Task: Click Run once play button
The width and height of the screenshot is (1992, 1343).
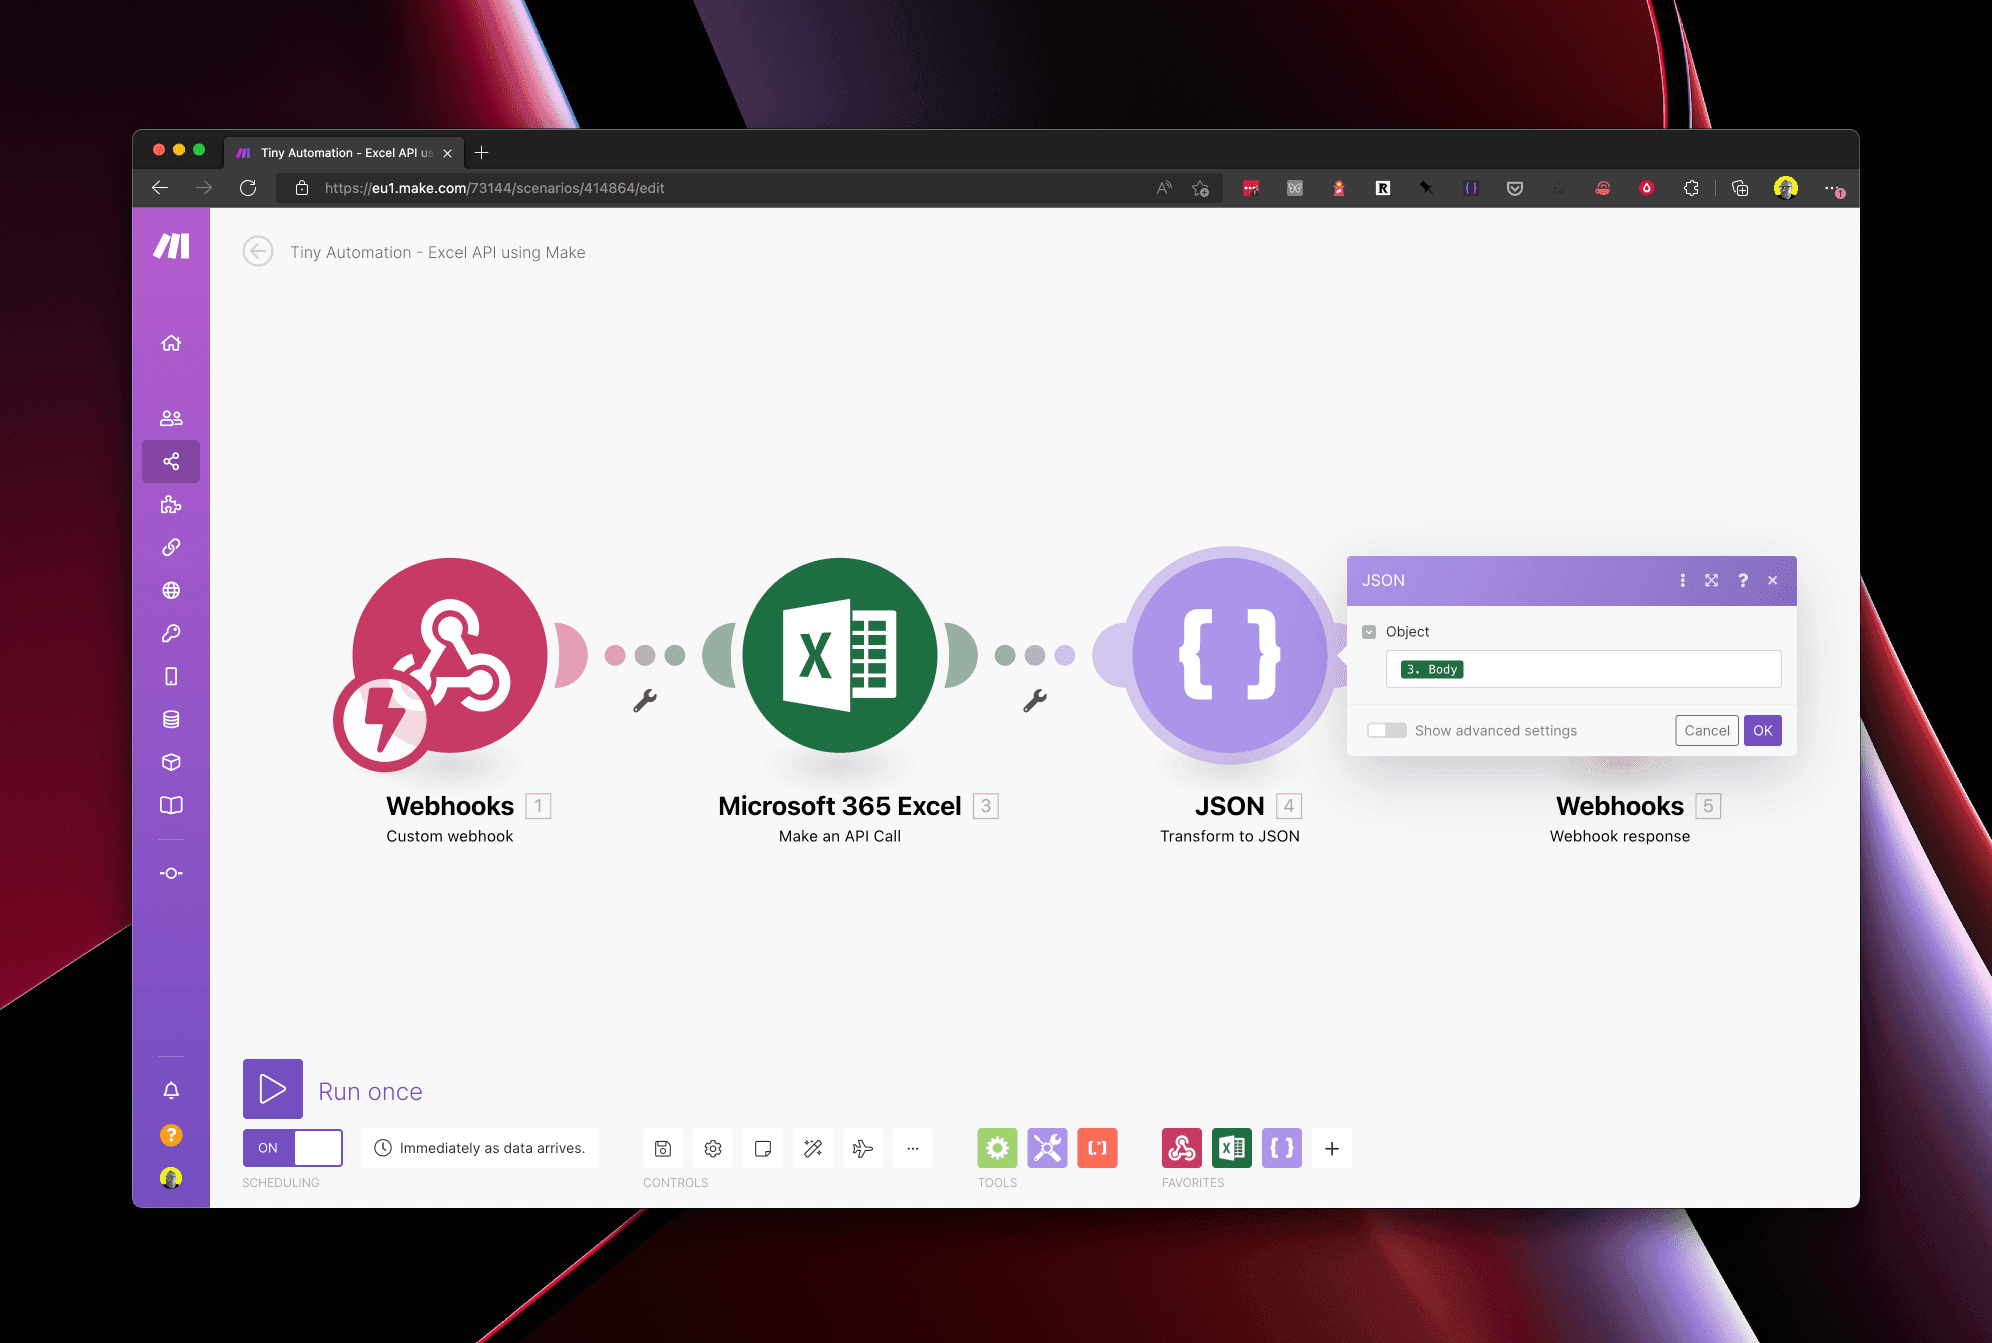Action: 272,1089
